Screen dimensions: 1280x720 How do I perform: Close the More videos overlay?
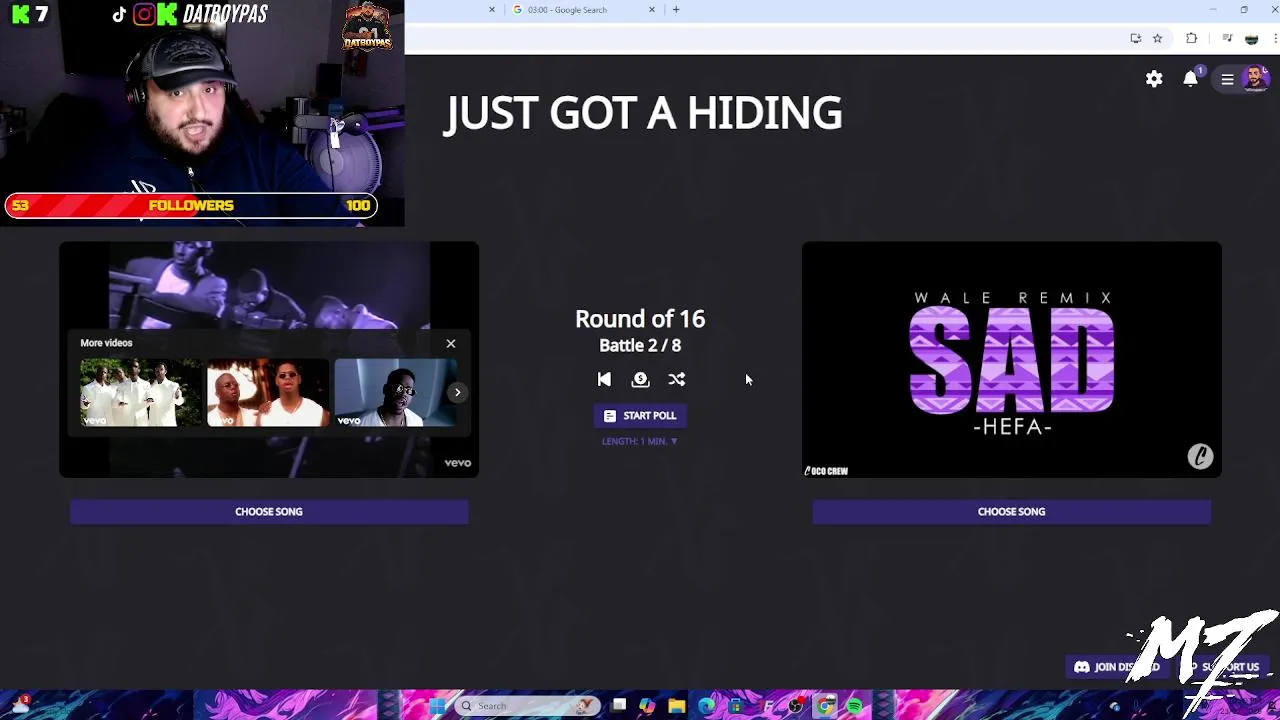tap(451, 344)
